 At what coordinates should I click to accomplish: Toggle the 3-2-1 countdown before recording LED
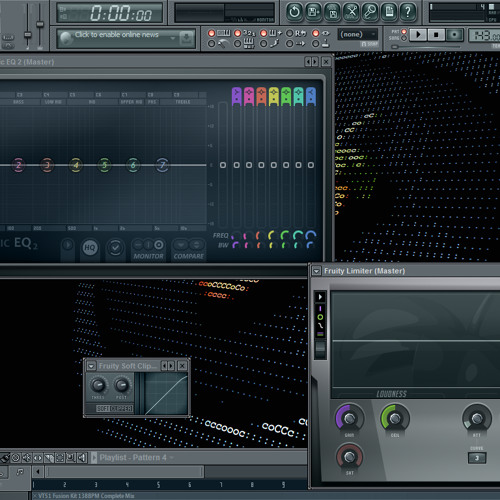237,33
